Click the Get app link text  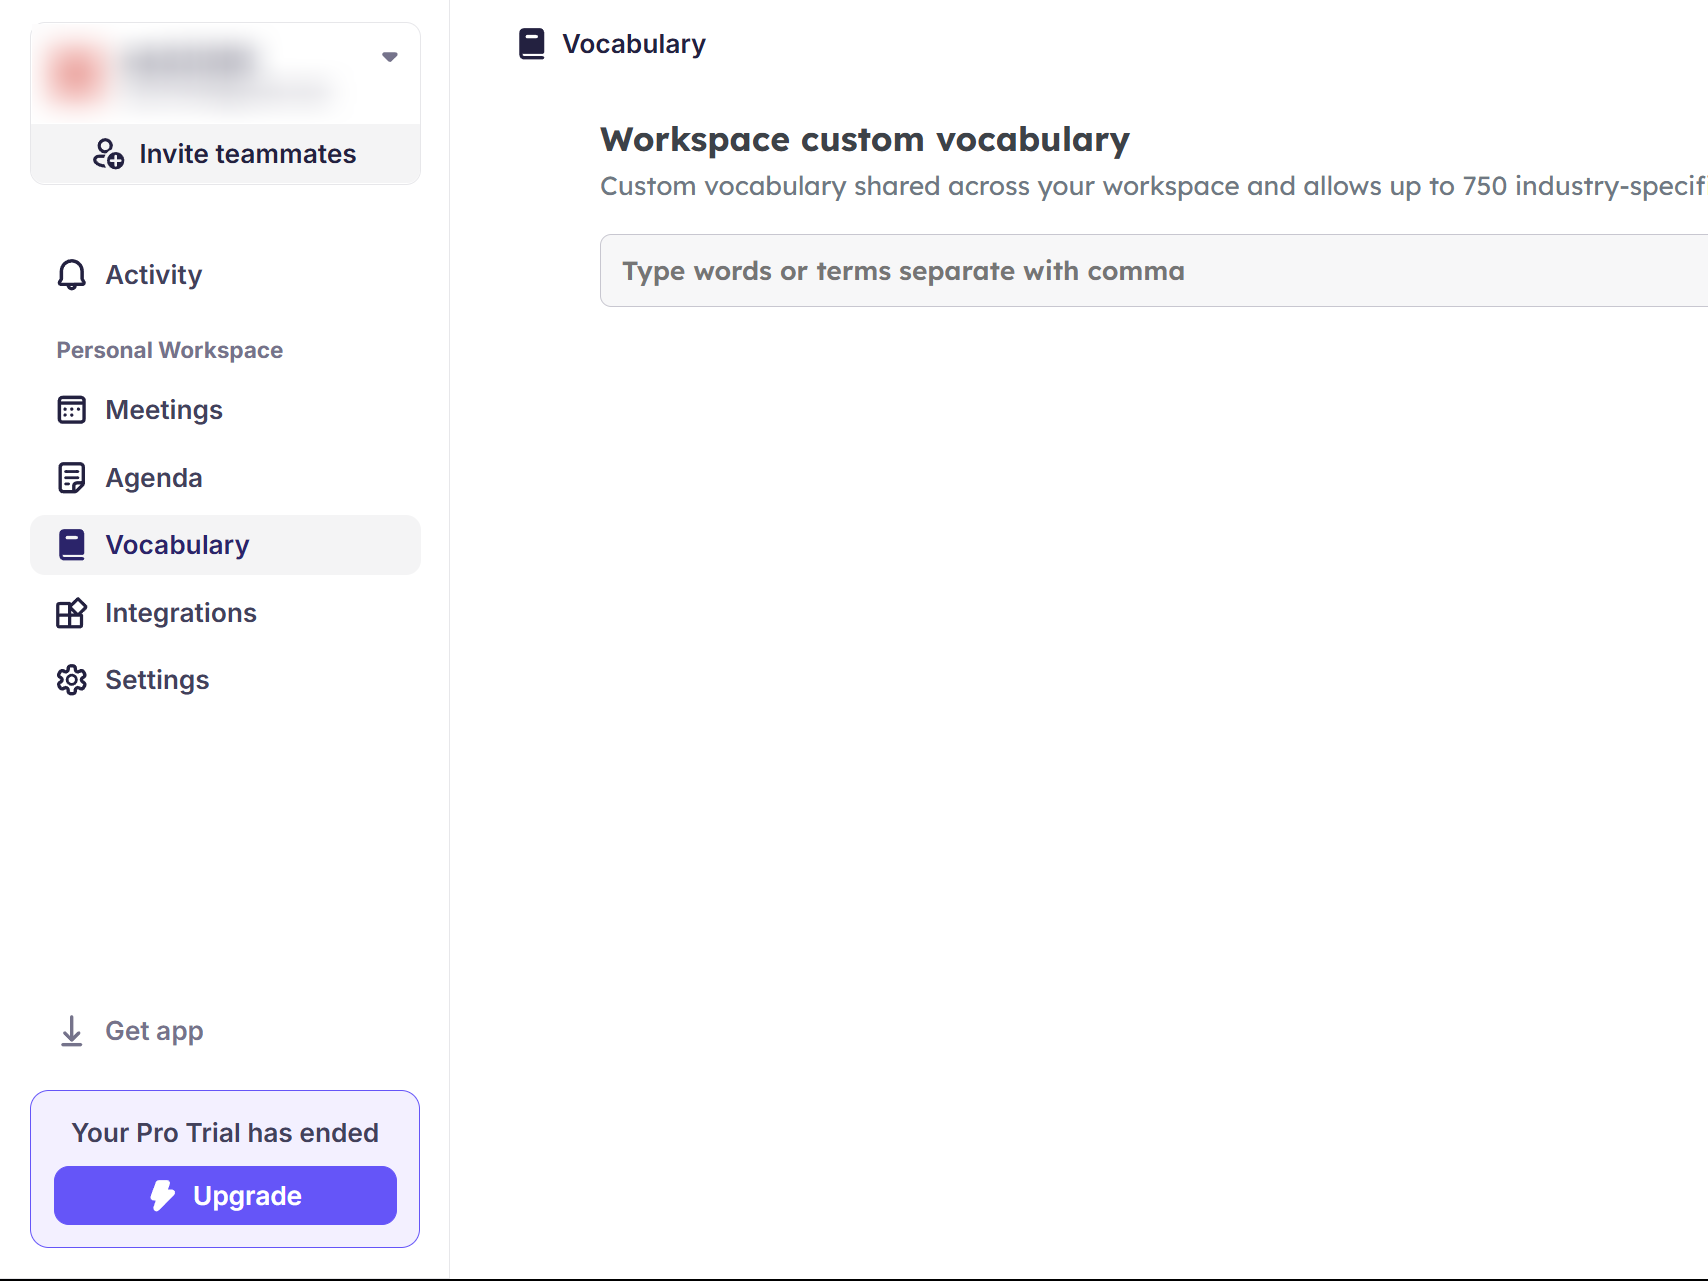coord(154,1031)
